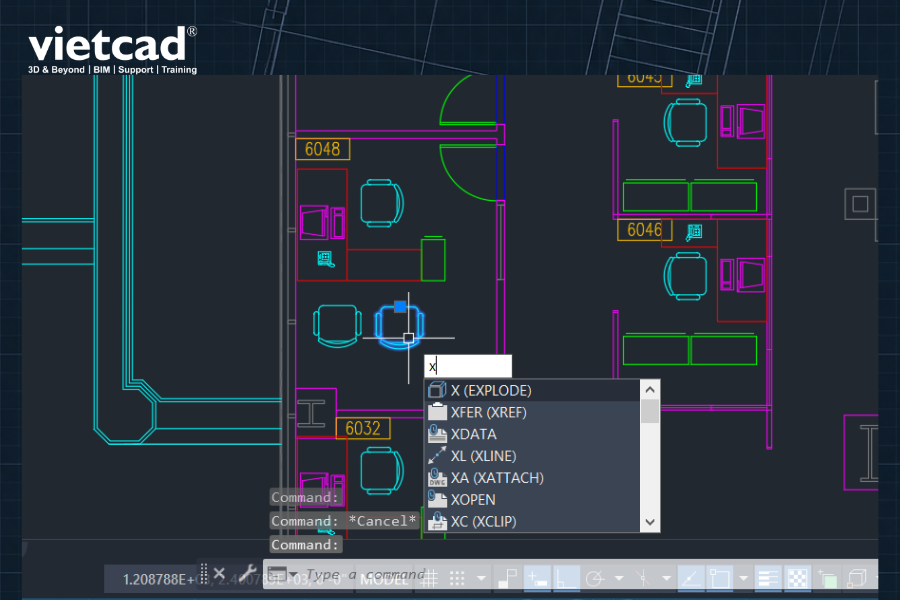Select the chair in room 6032

(382, 471)
